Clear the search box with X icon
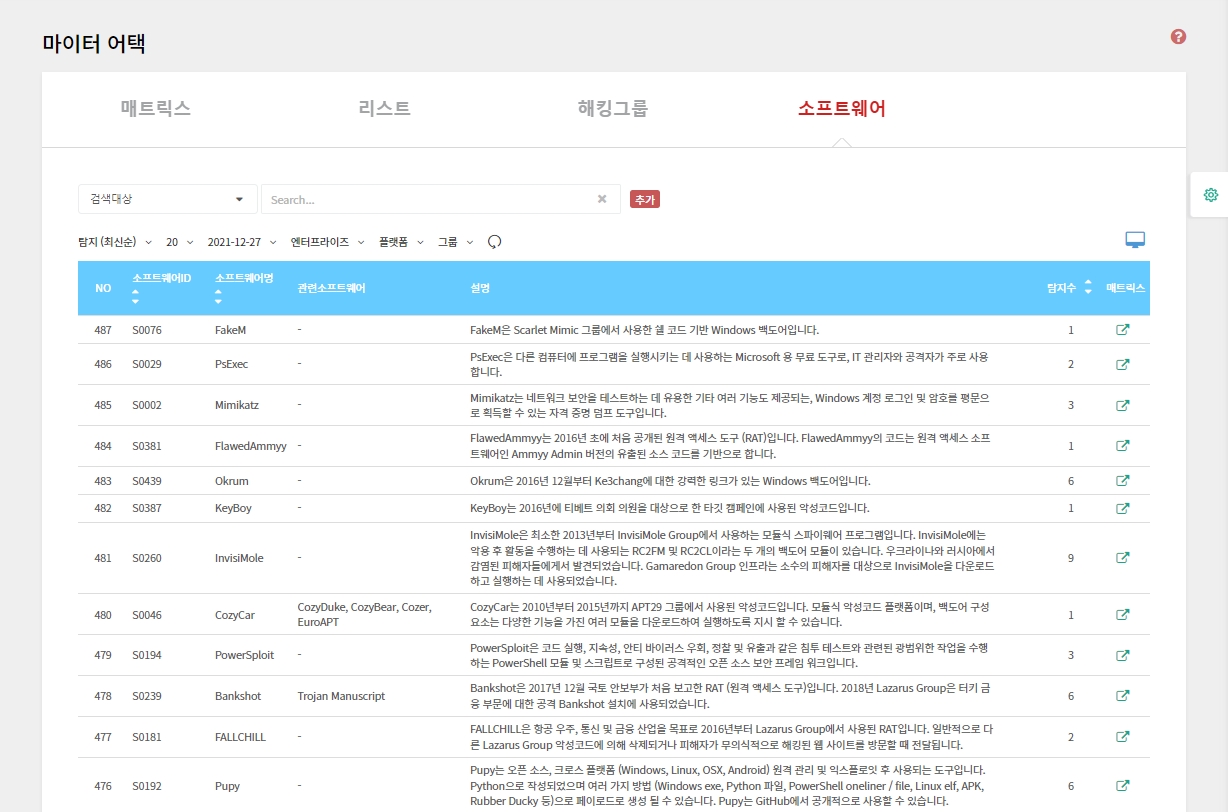 point(602,199)
